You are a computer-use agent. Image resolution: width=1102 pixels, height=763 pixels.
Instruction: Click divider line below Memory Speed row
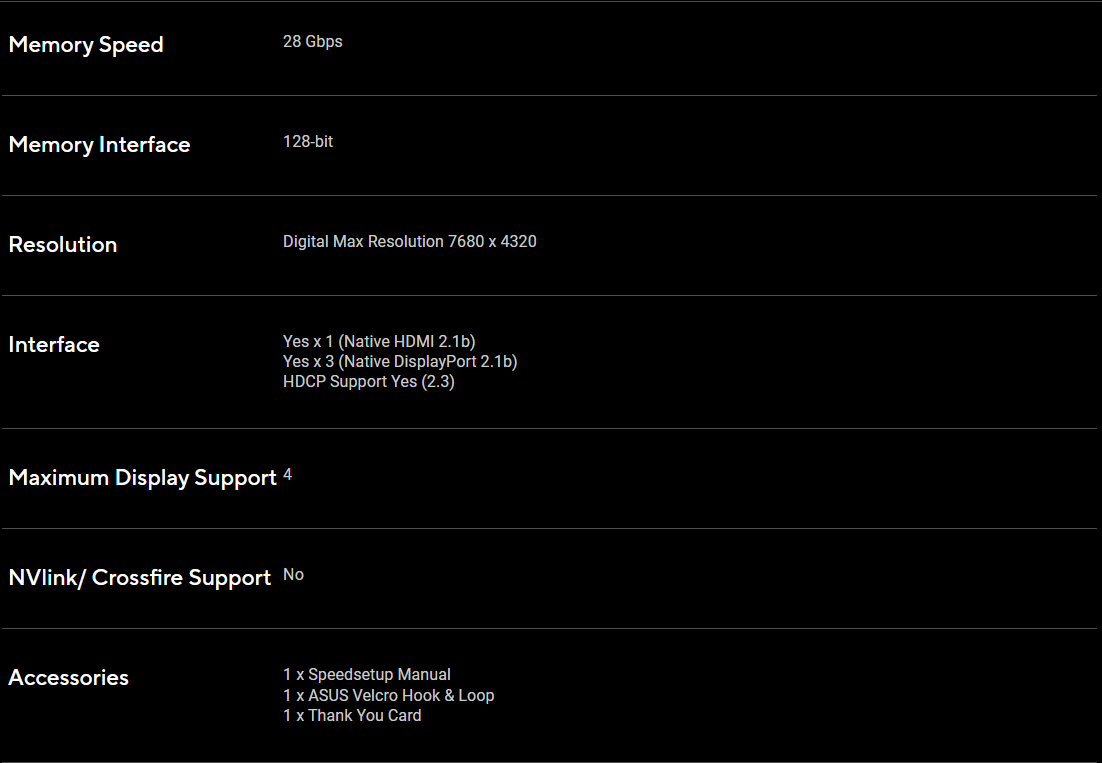(x=550, y=95)
